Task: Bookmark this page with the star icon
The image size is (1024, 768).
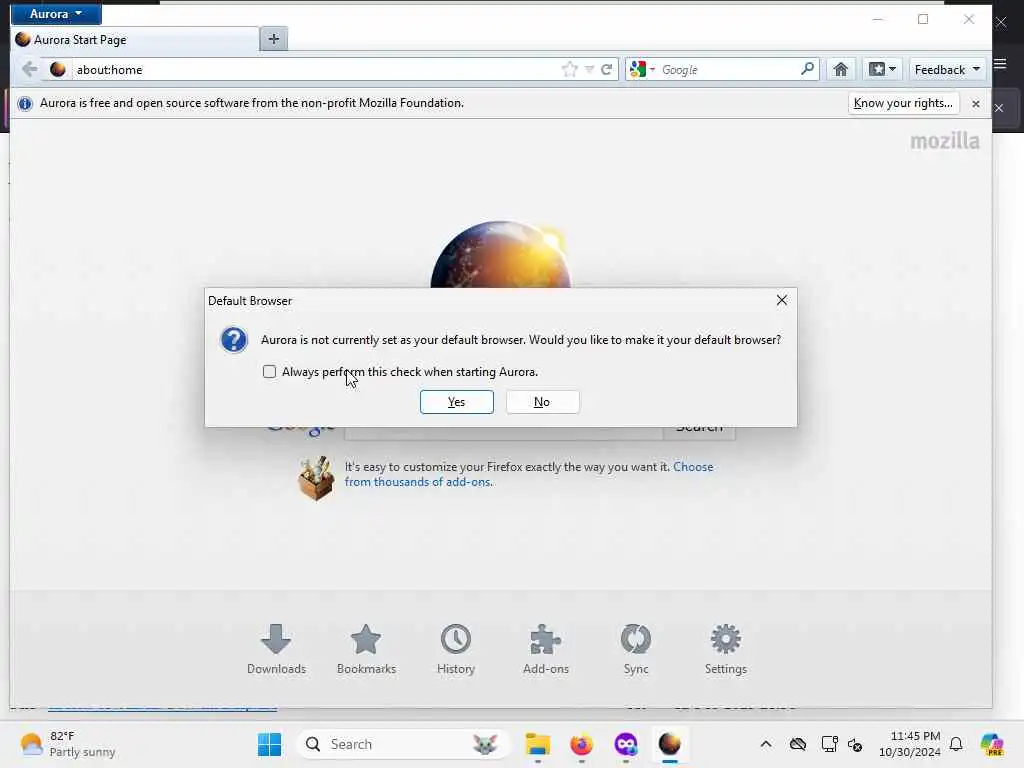Action: [569, 69]
